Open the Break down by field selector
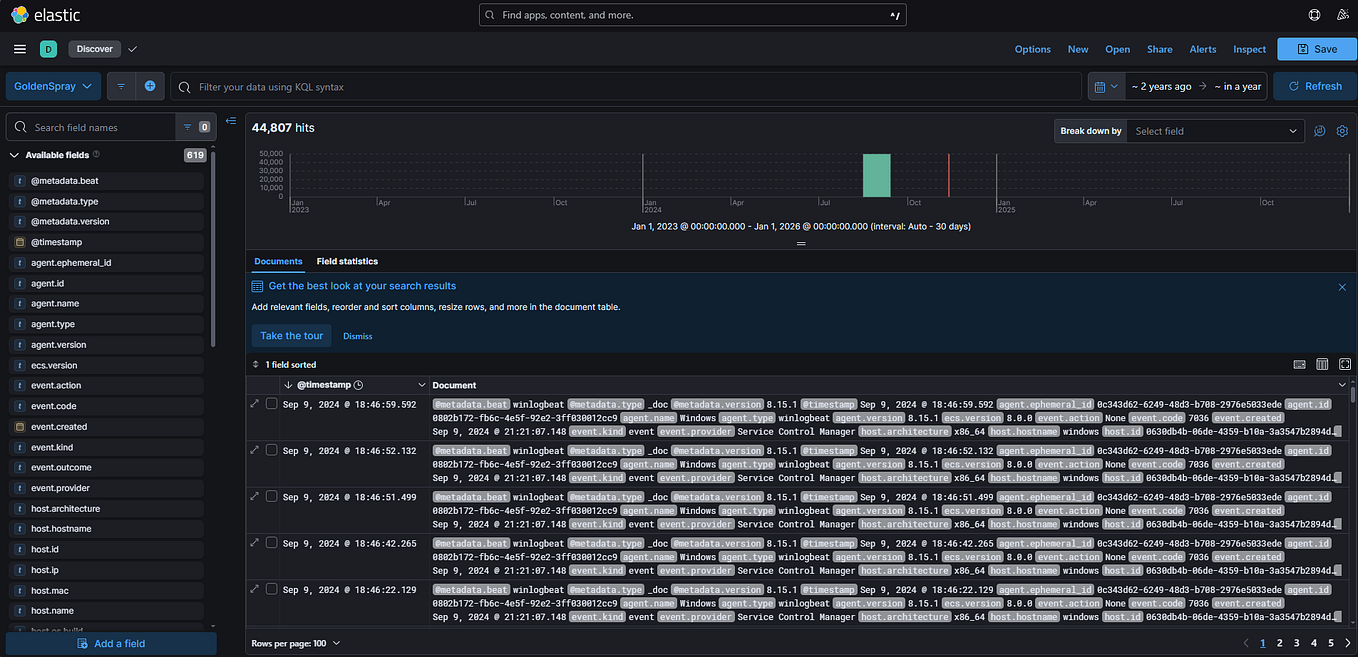Screen dimensions: 1358x657 click(x=1215, y=131)
